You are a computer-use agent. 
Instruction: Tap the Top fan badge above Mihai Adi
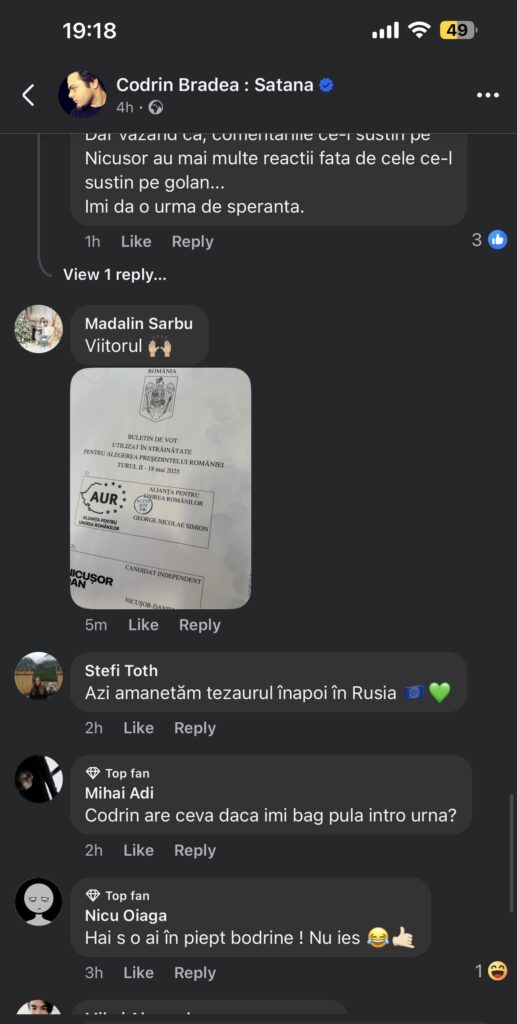click(x=118, y=773)
